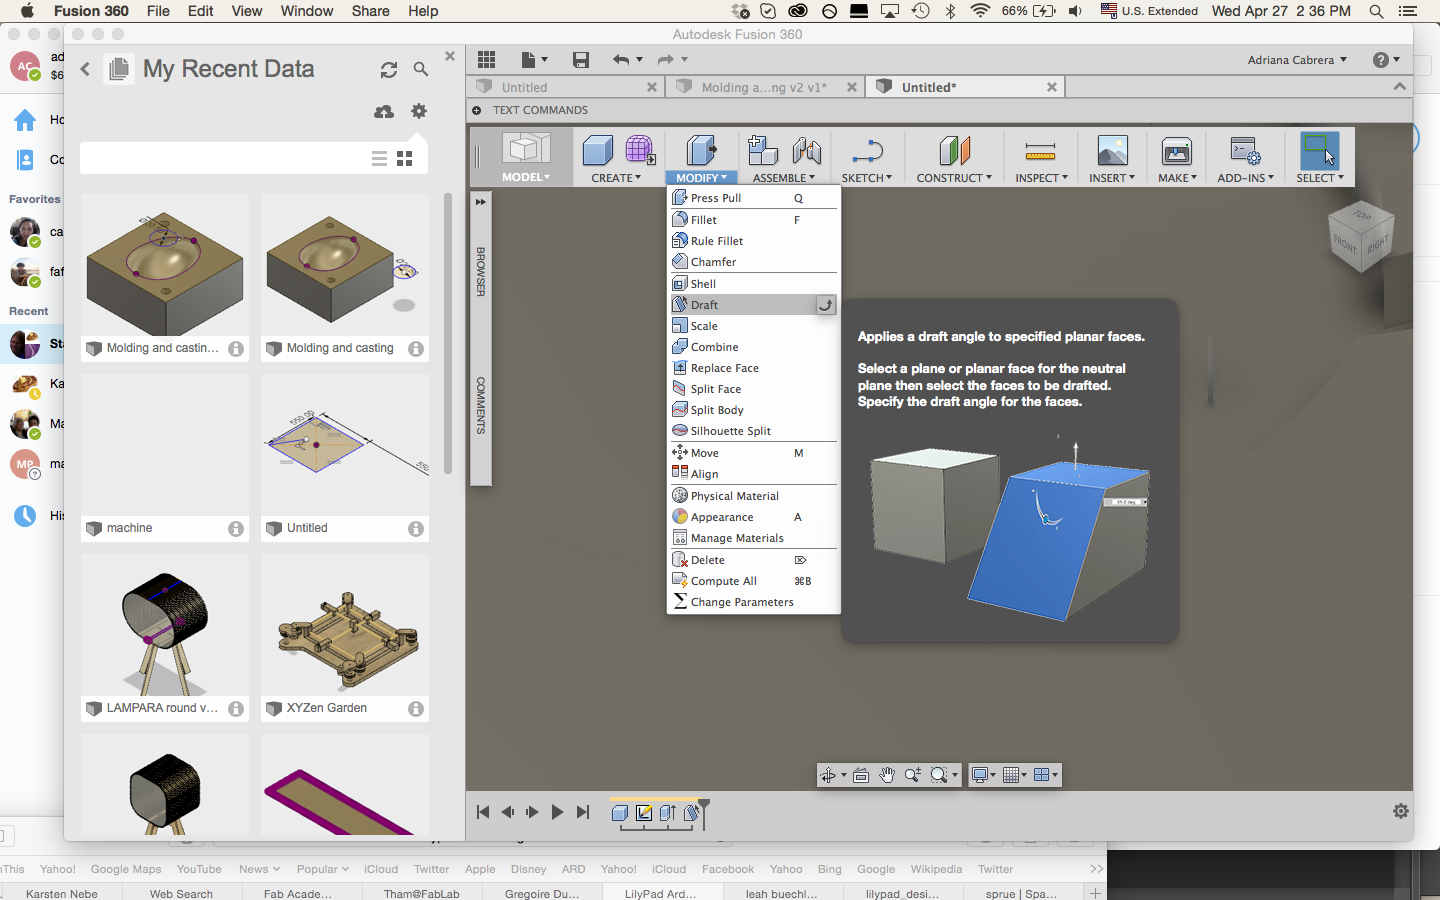
Task: Click the Make 3D print icon
Action: pos(1176,150)
